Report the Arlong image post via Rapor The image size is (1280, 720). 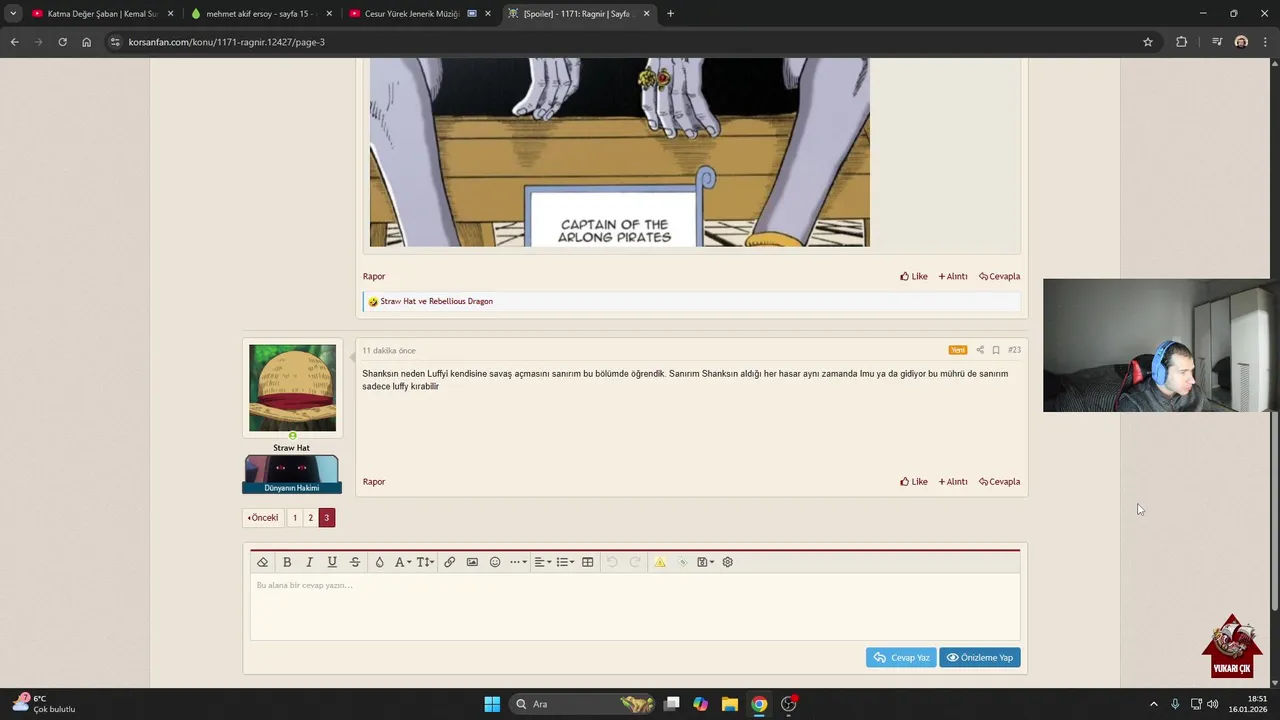click(374, 277)
